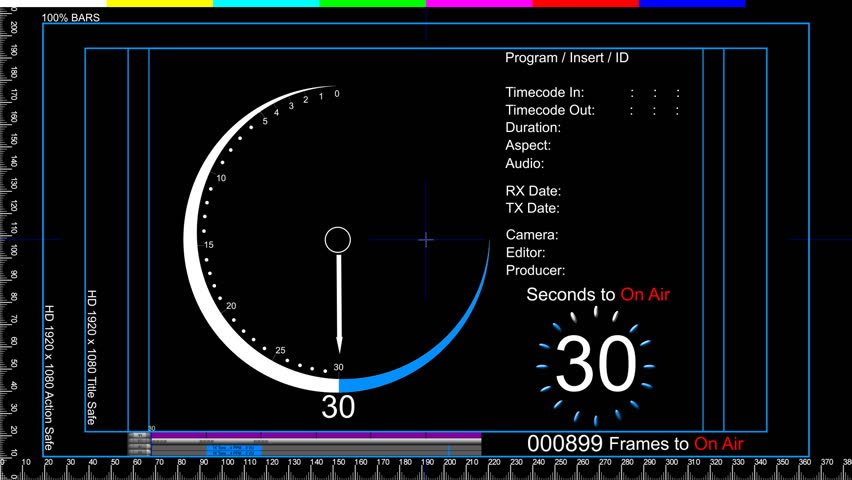Viewport: 852px width, 480px height.
Task: Click the 'Seconds to' text
Action: [x=571, y=294]
